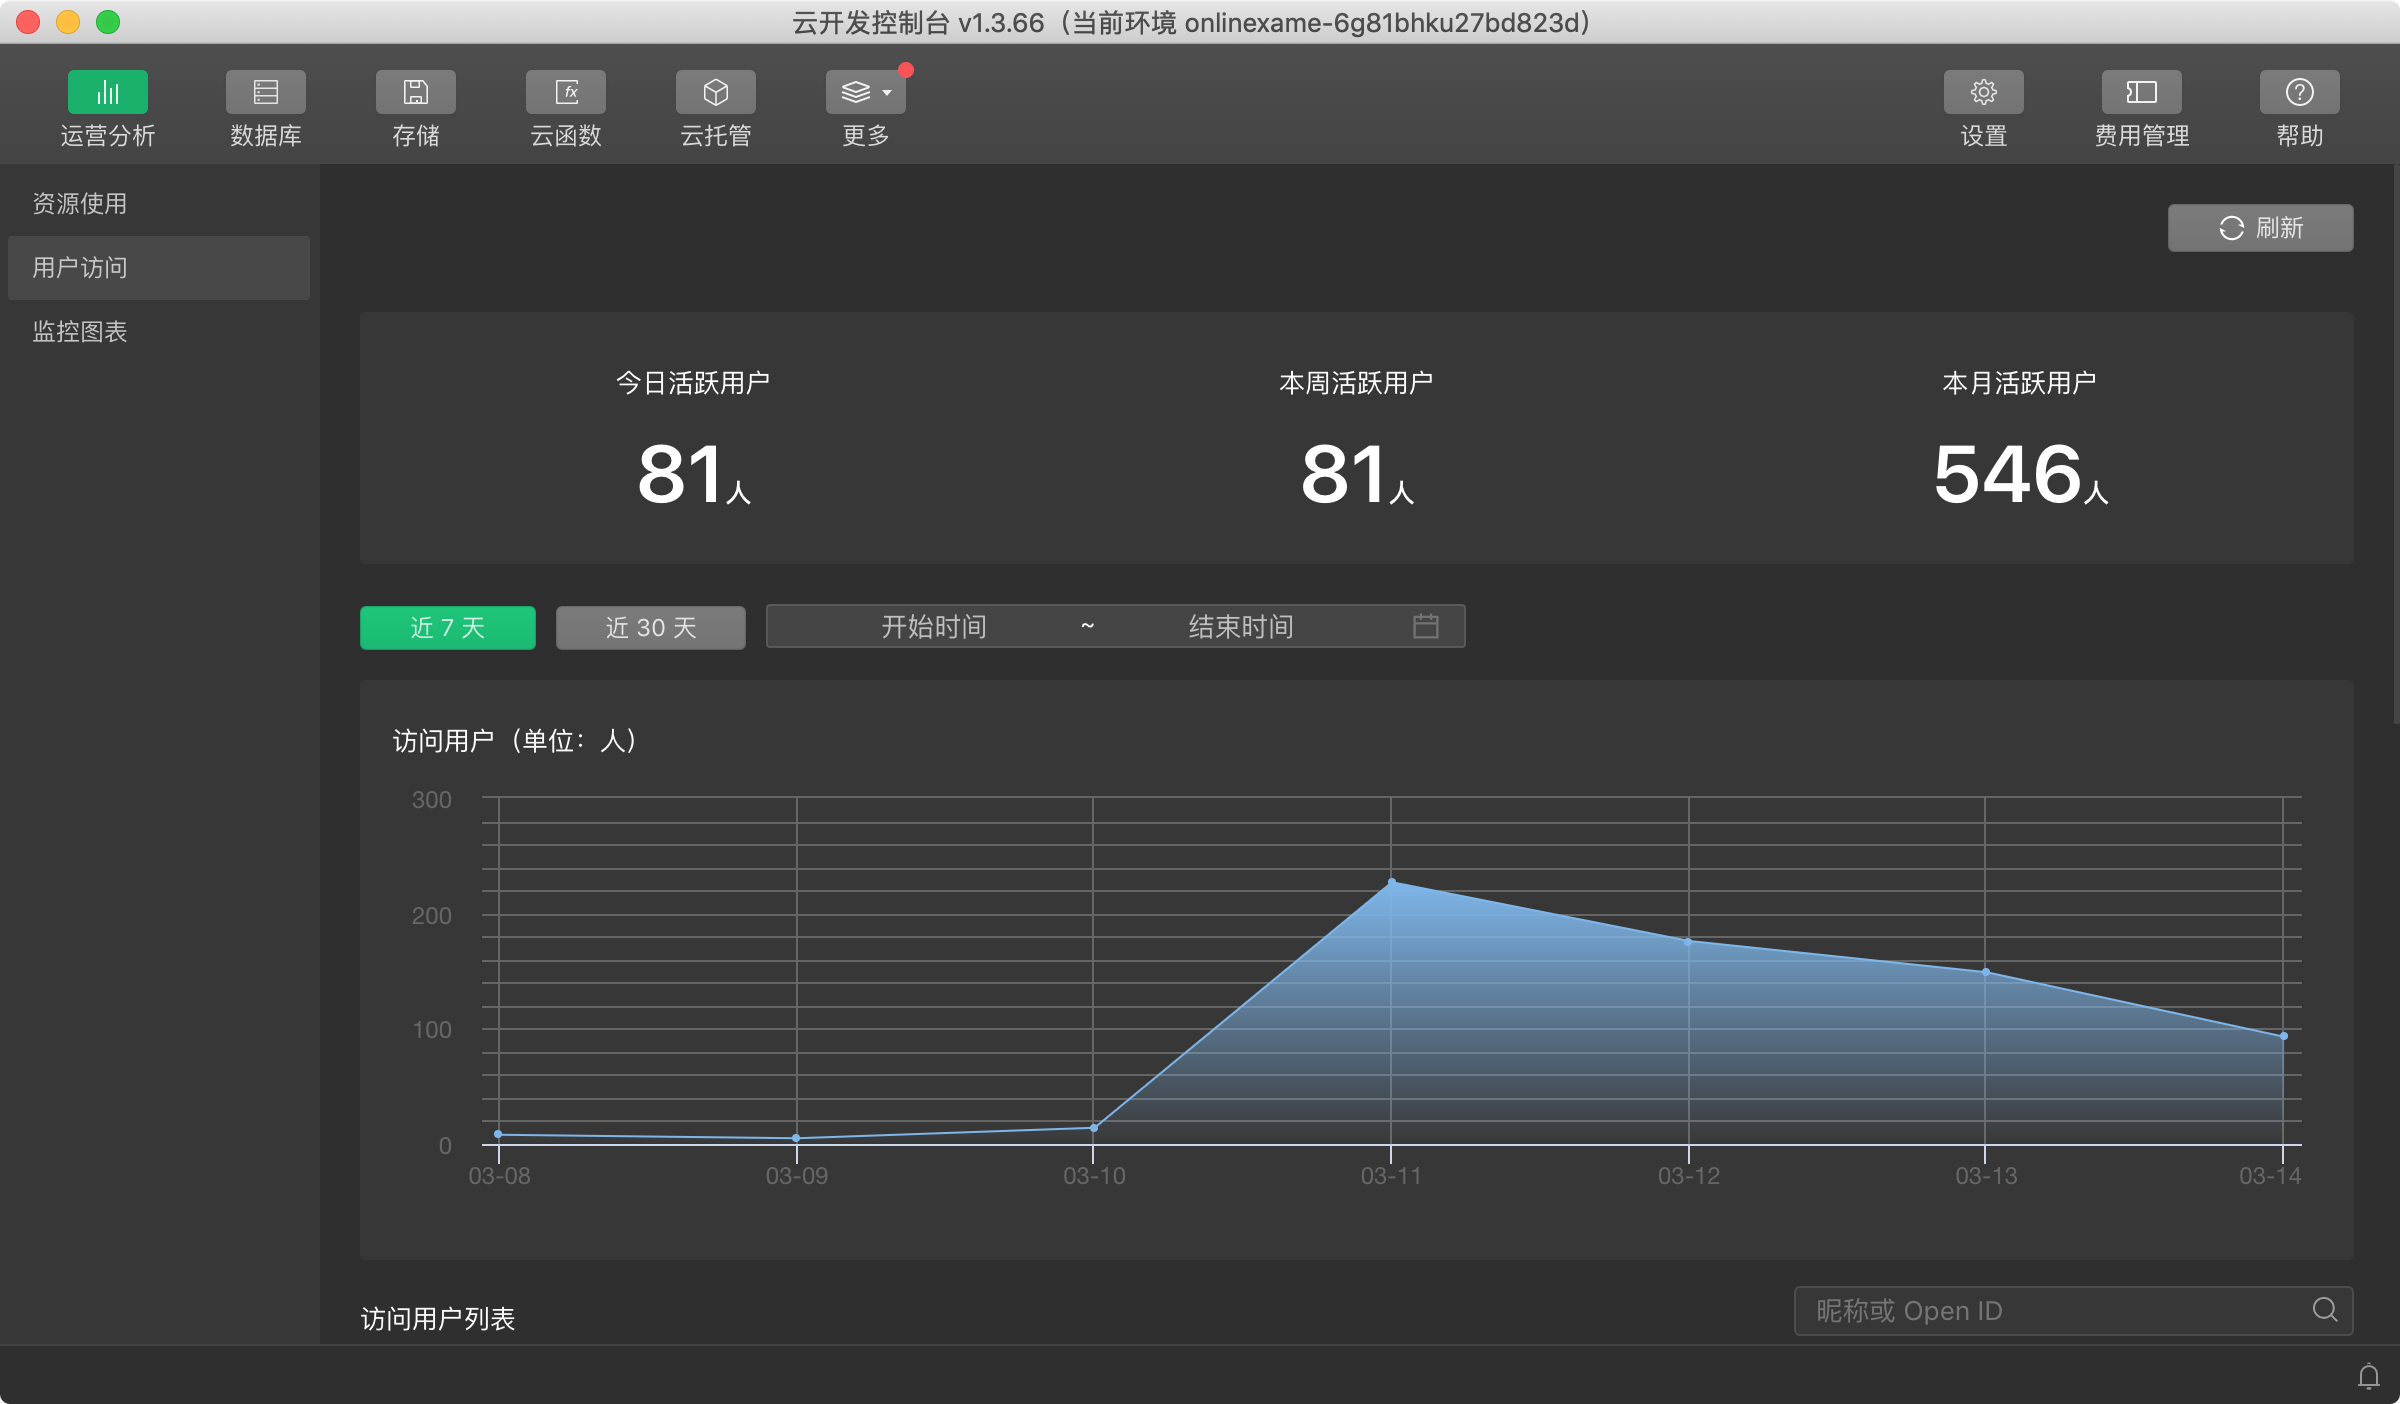Expand the 更多 dropdown menu

[x=865, y=92]
